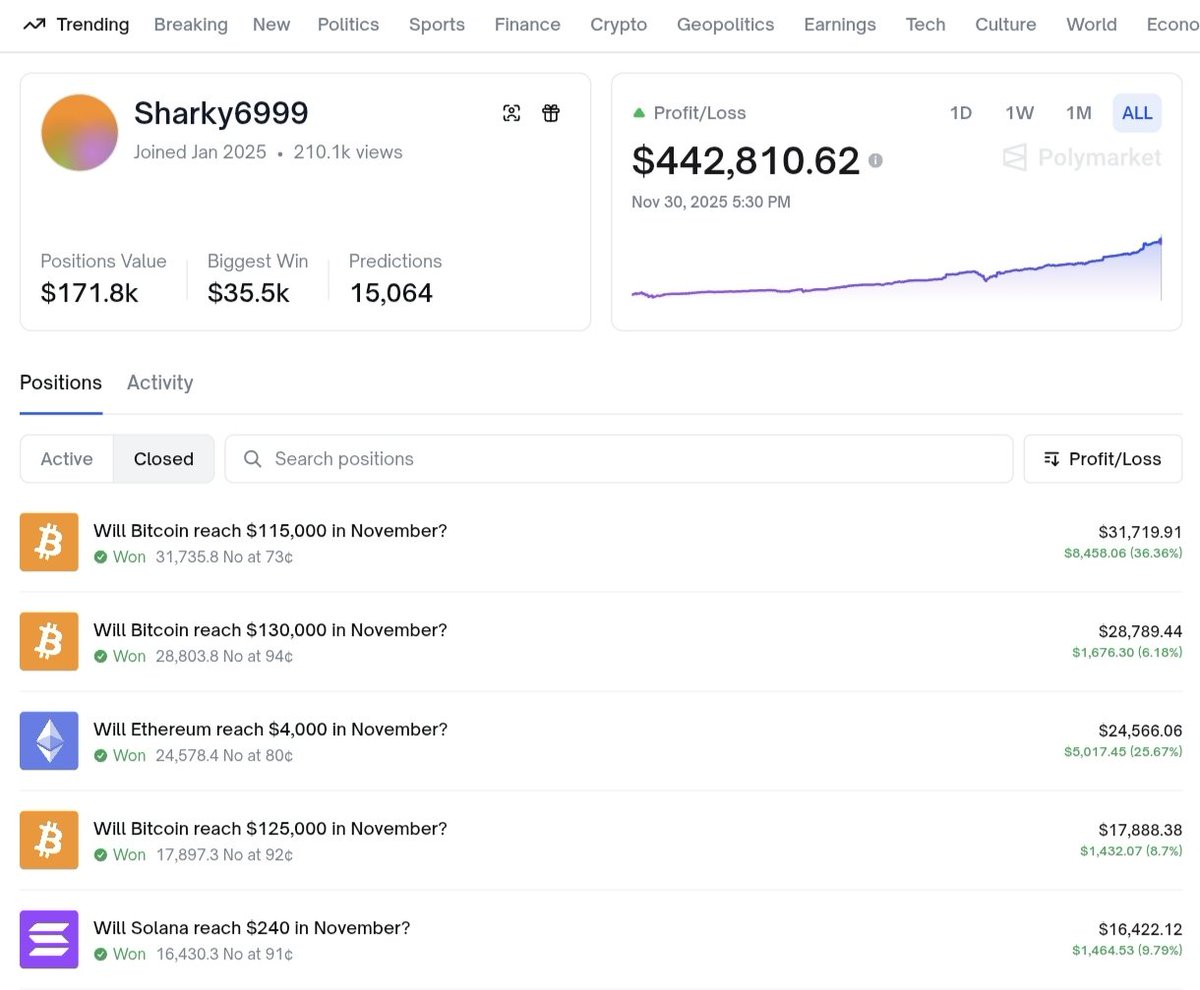The width and height of the screenshot is (1200, 990).
Task: Click the Sharky6999 gradient avatar
Action: pos(80,132)
